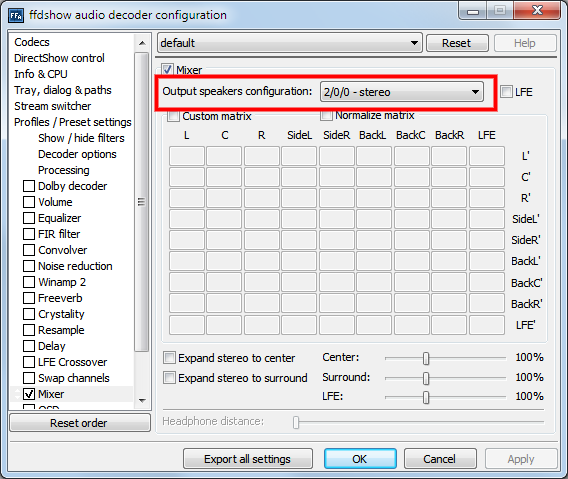Image resolution: width=568 pixels, height=479 pixels.
Task: Open the default preset dropdown
Action: point(290,43)
